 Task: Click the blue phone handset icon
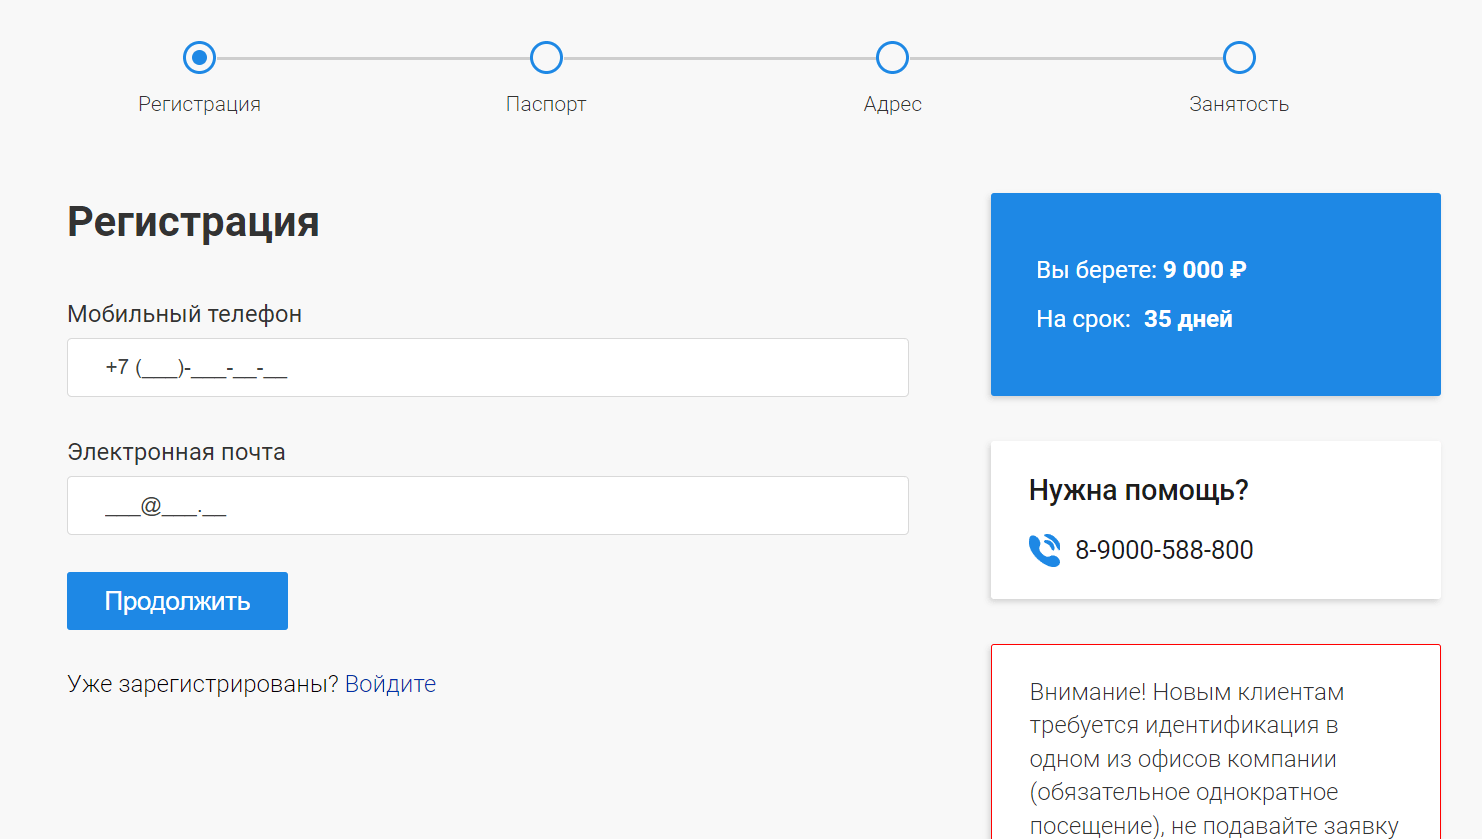coord(1045,550)
